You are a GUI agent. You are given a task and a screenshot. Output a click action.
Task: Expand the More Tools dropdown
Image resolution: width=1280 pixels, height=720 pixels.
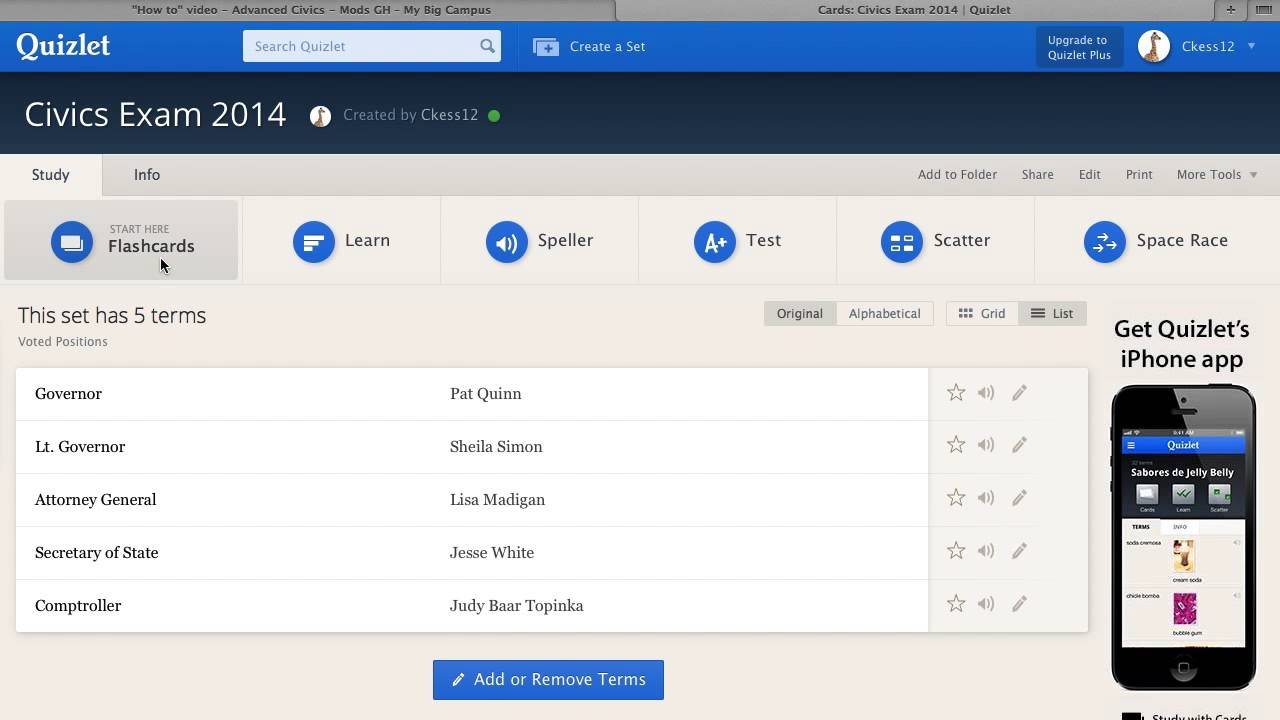click(1217, 174)
